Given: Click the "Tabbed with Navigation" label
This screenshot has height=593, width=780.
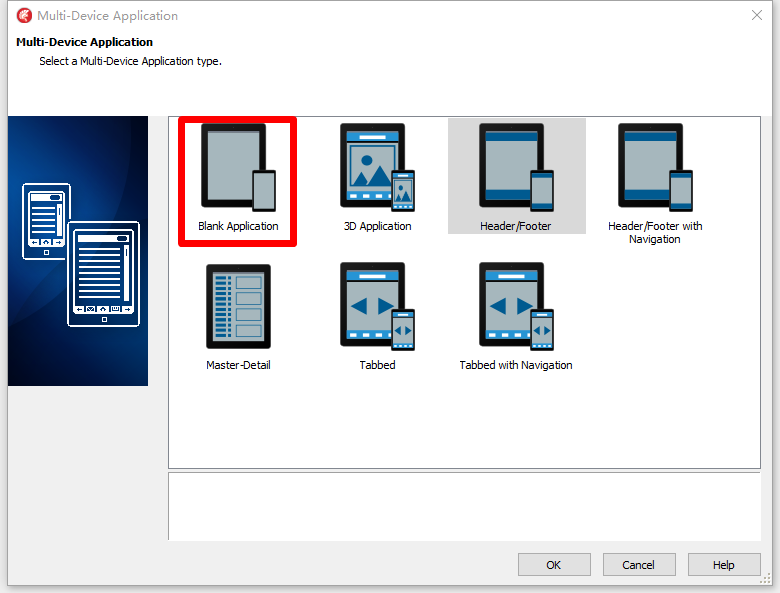Looking at the screenshot, I should 516,365.
